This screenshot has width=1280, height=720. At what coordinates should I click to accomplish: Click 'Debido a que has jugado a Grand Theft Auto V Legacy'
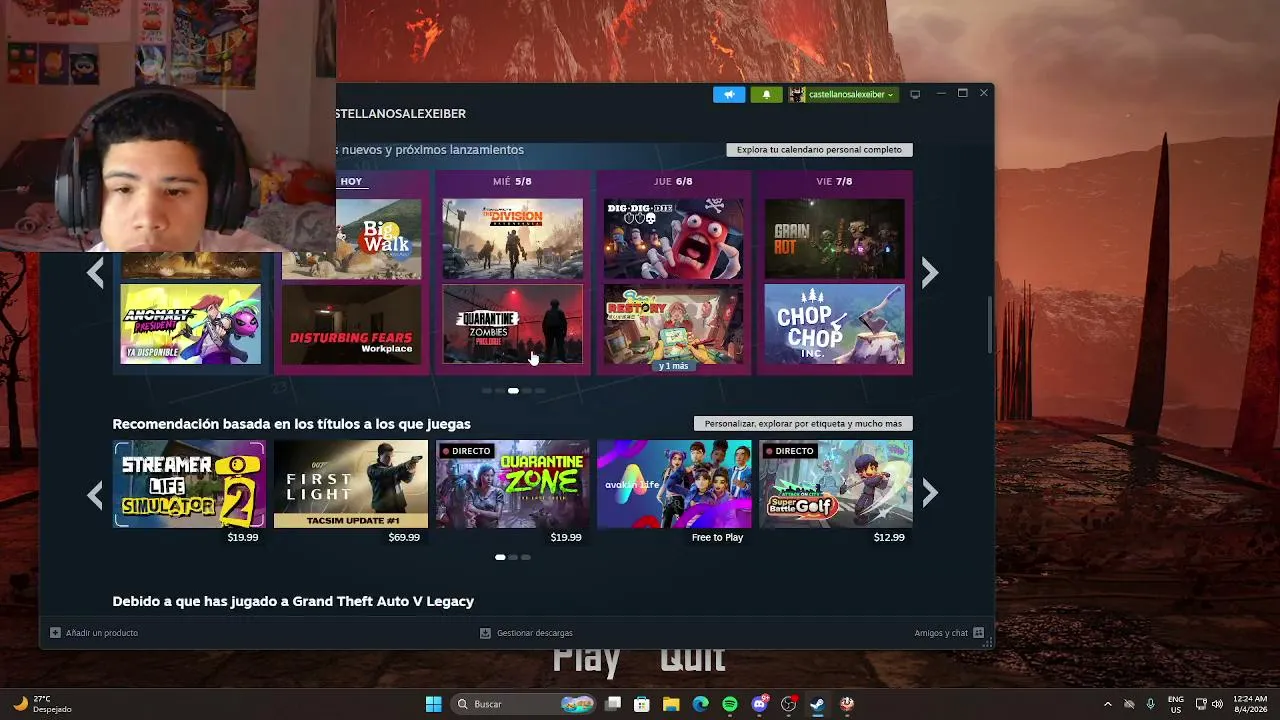coord(293,601)
